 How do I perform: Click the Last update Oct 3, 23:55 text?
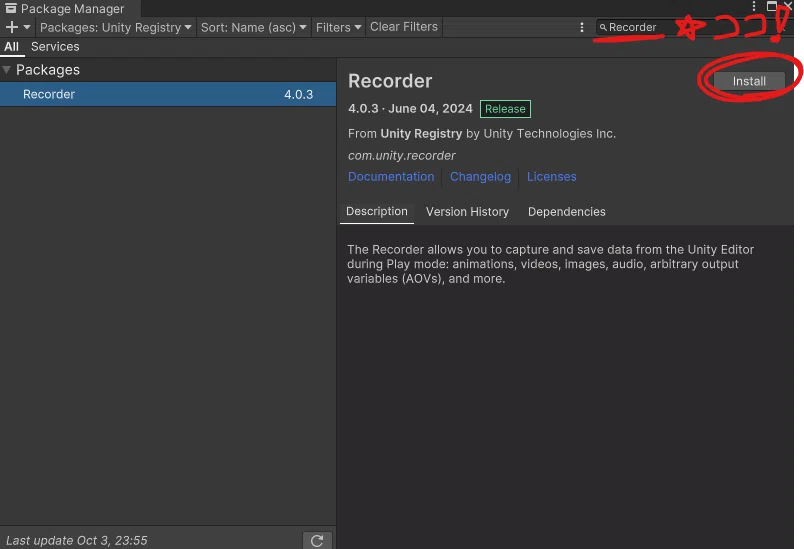[76, 540]
